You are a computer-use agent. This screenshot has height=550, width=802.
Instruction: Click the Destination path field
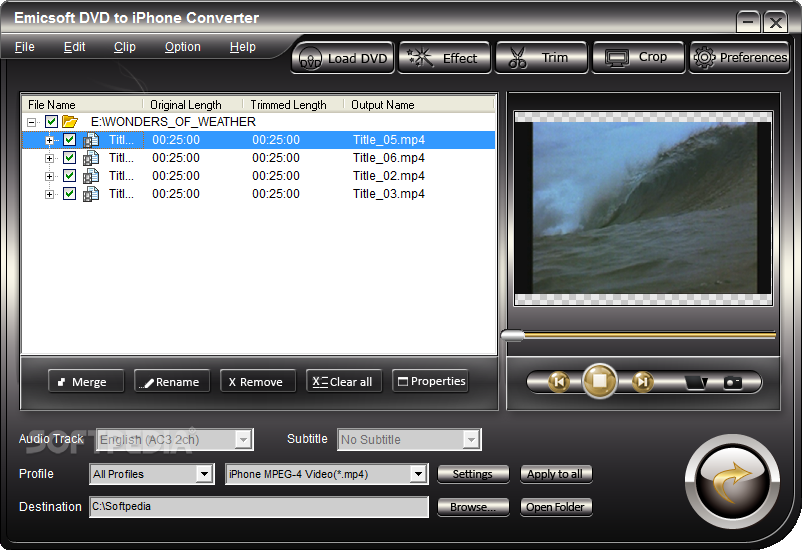(259, 507)
